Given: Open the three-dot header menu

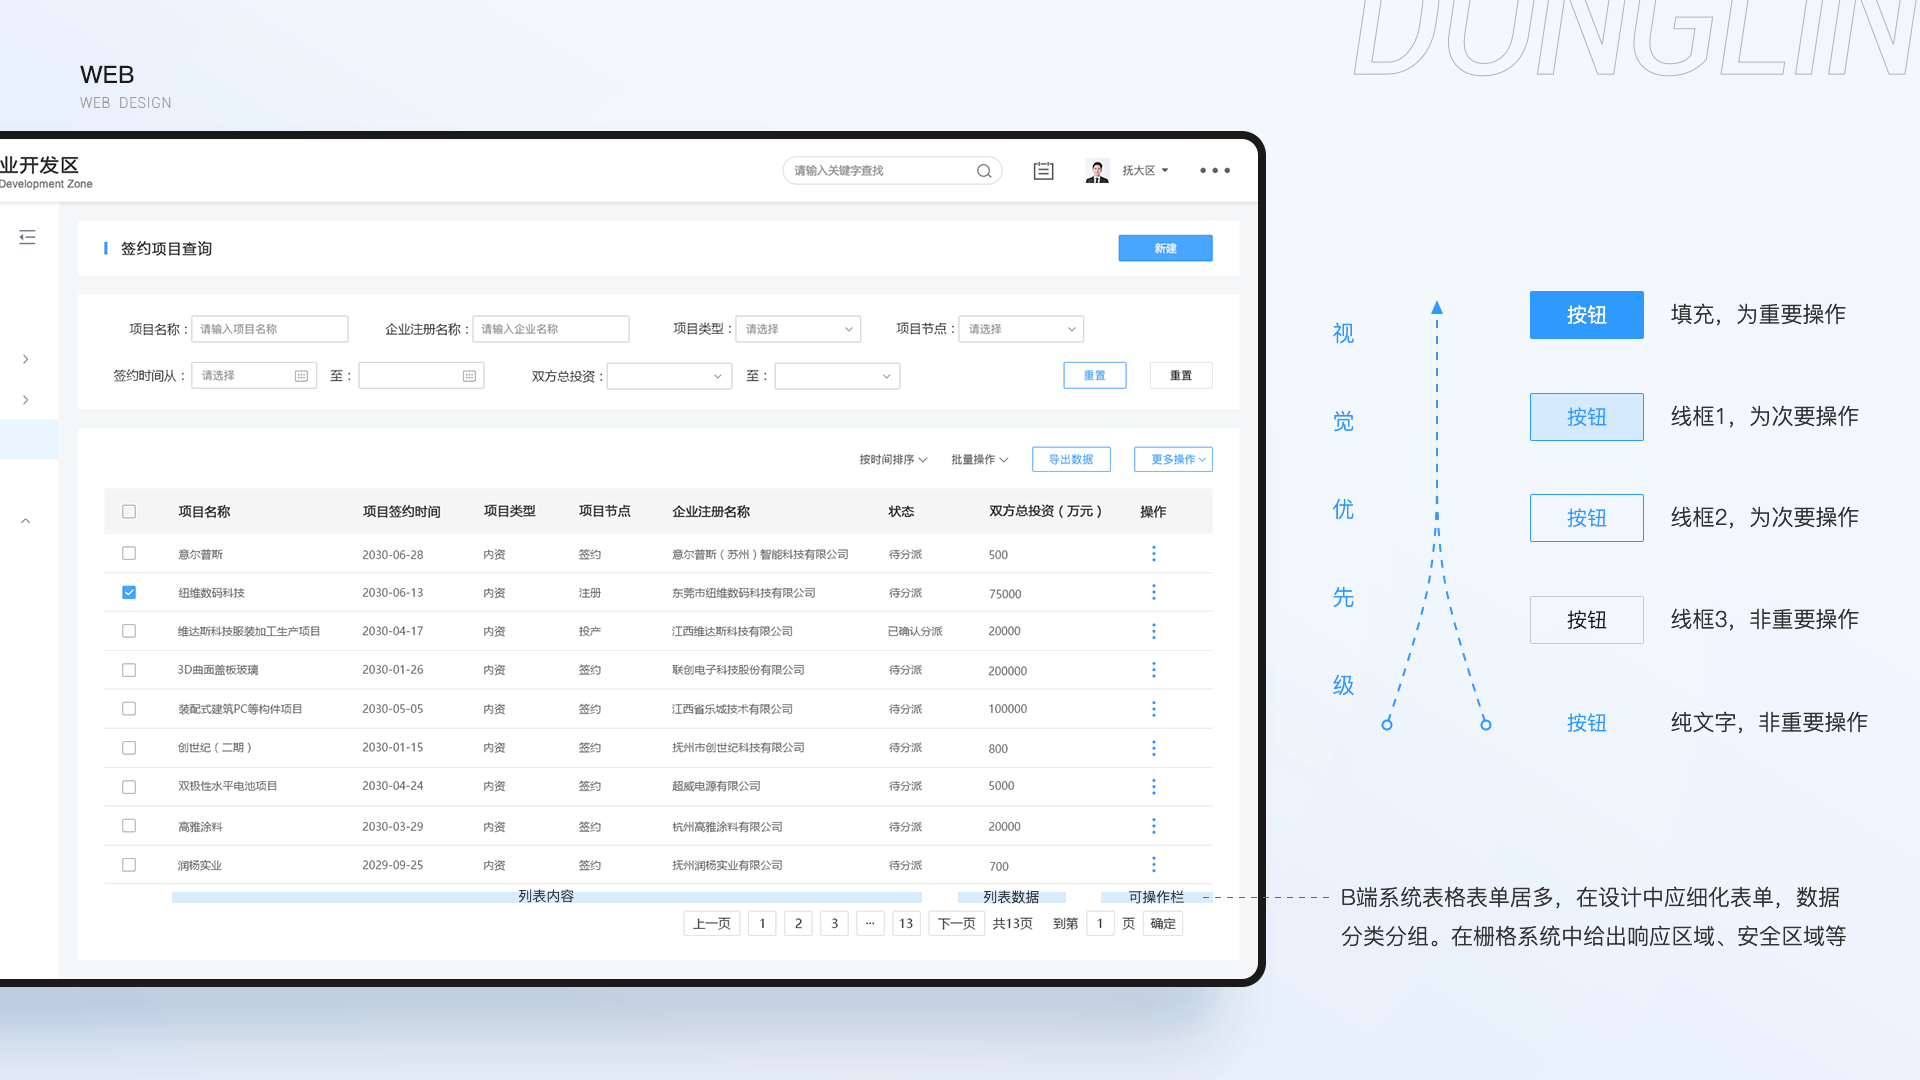Looking at the screenshot, I should click(1215, 171).
